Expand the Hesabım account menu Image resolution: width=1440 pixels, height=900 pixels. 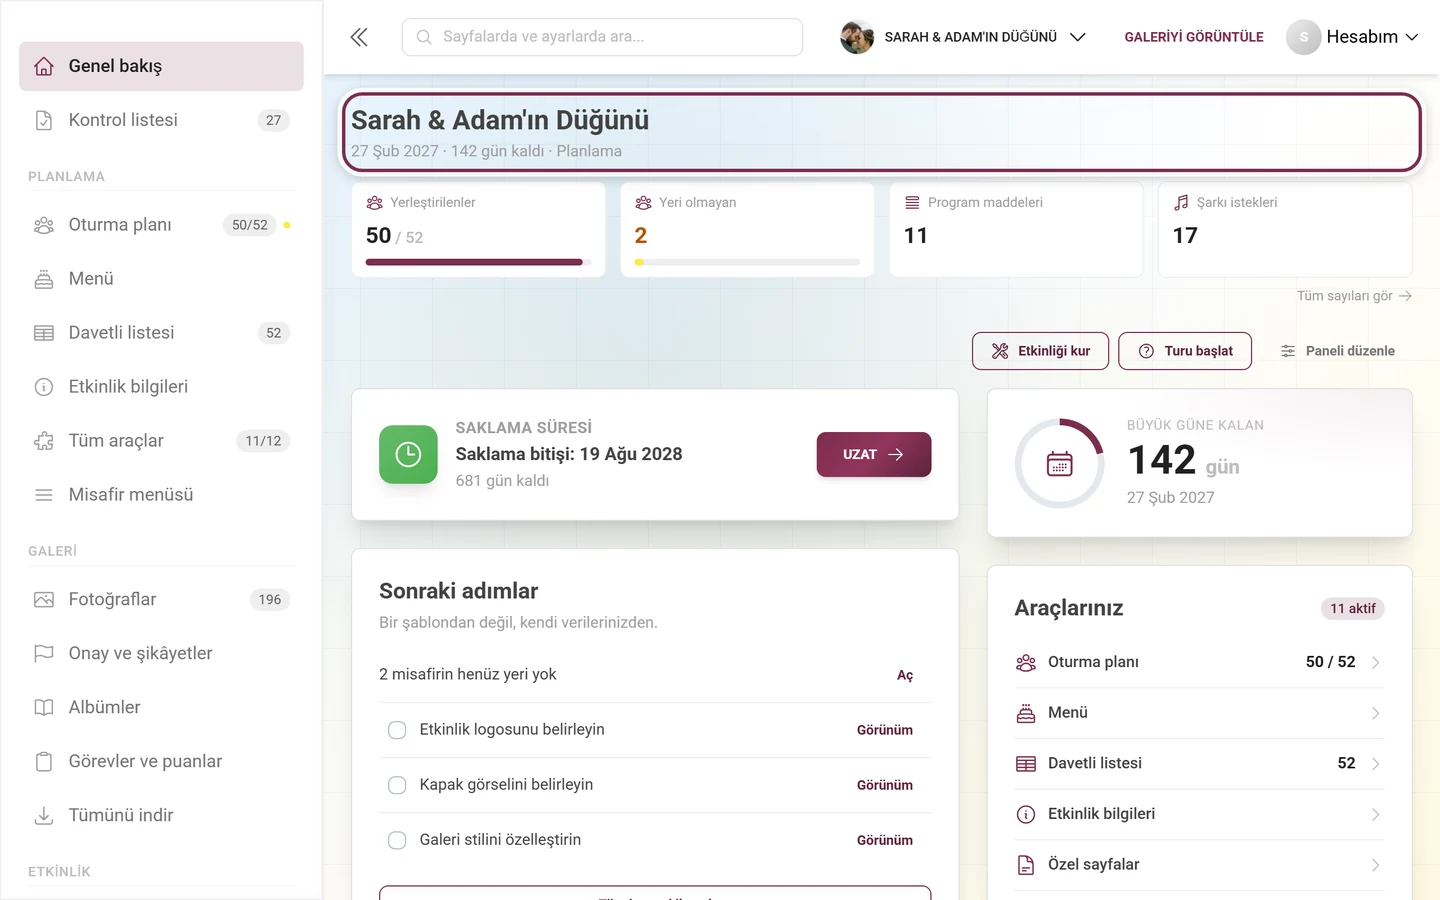coord(1353,37)
